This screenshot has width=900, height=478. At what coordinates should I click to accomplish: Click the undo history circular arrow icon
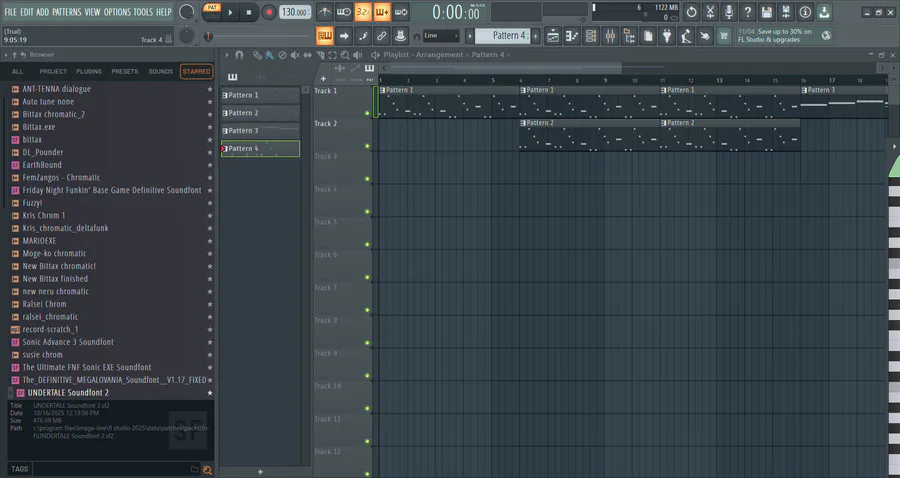click(x=691, y=12)
